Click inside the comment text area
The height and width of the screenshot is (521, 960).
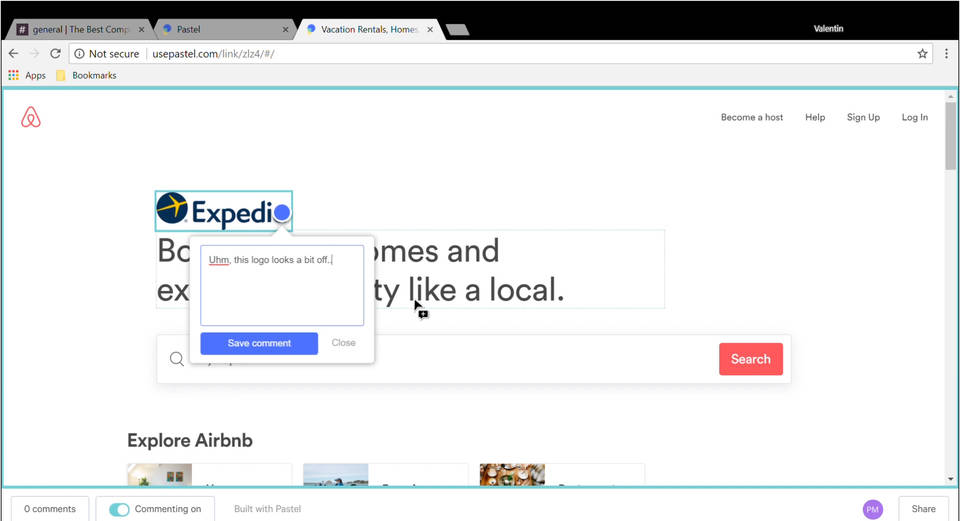point(282,290)
